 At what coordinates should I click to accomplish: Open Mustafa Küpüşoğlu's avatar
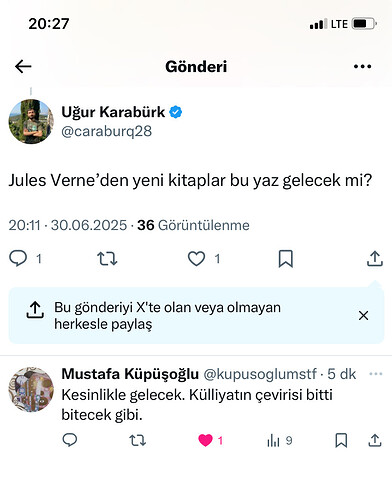[x=31, y=389]
